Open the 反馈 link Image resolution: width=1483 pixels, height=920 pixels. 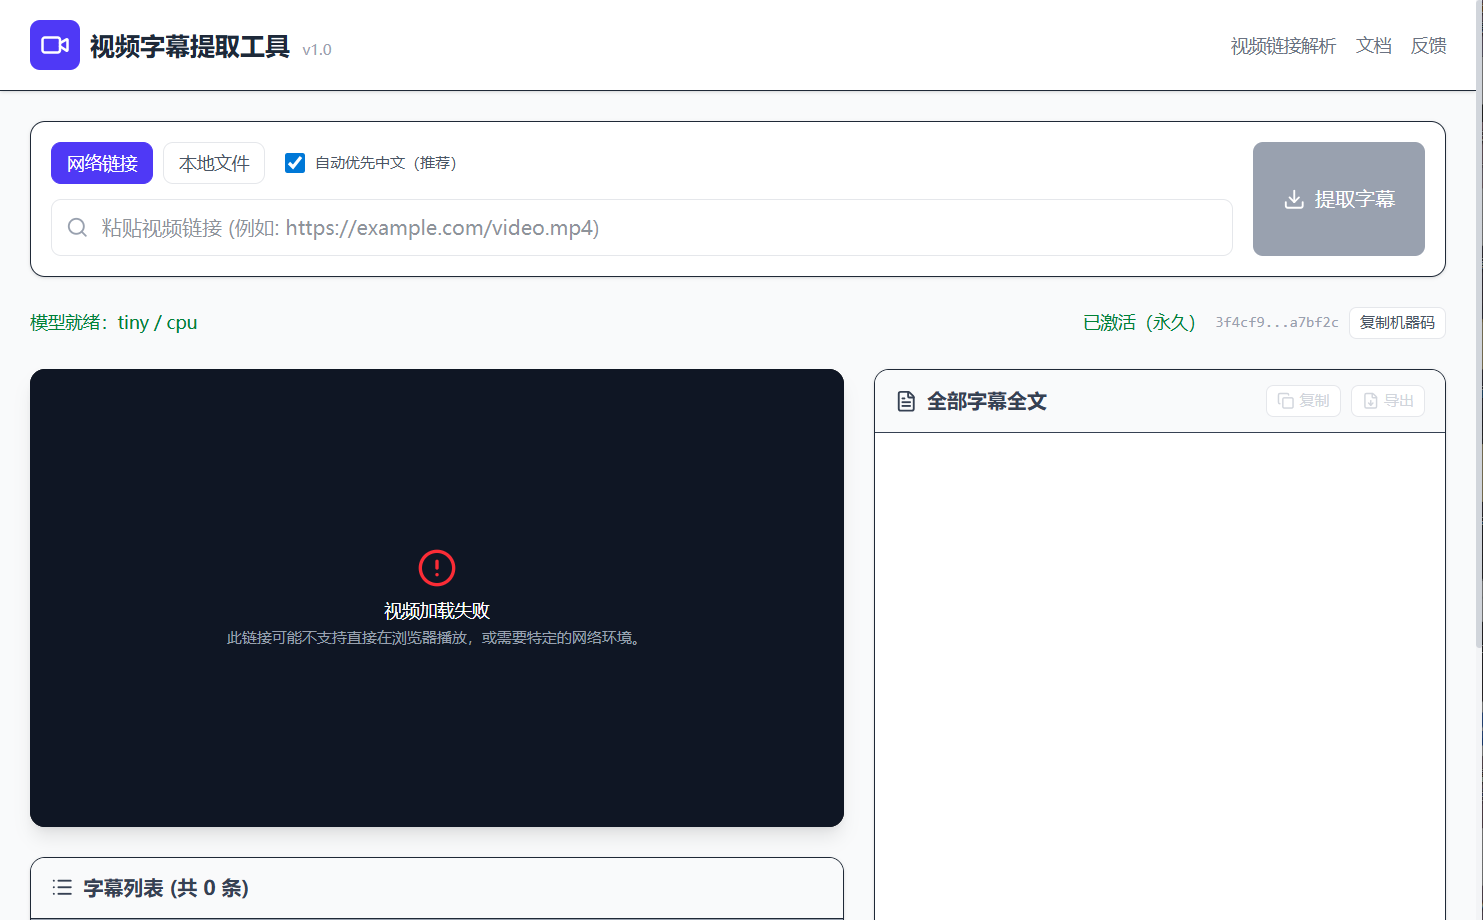point(1429,46)
